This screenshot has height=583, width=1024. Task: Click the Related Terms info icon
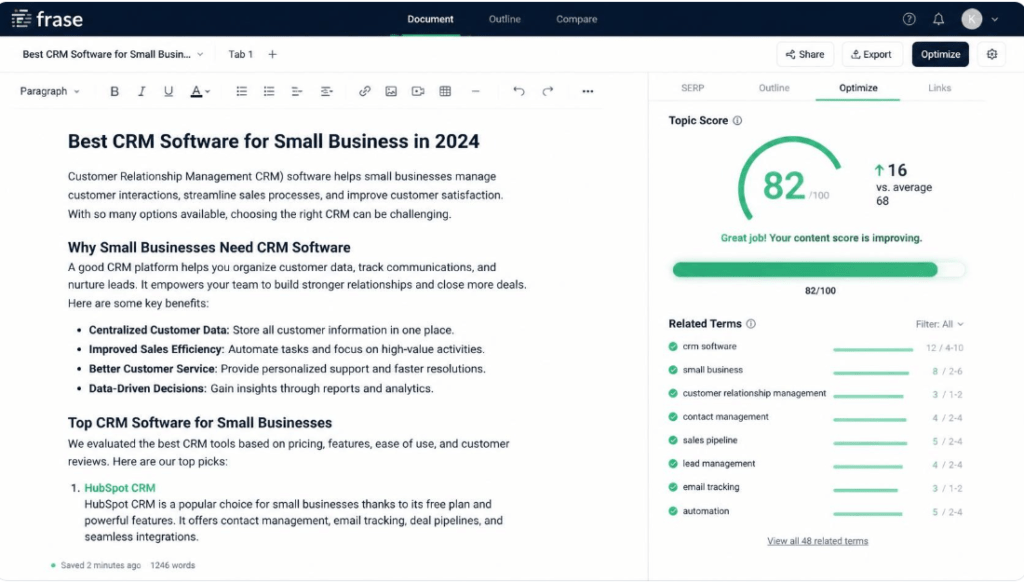click(x=751, y=324)
